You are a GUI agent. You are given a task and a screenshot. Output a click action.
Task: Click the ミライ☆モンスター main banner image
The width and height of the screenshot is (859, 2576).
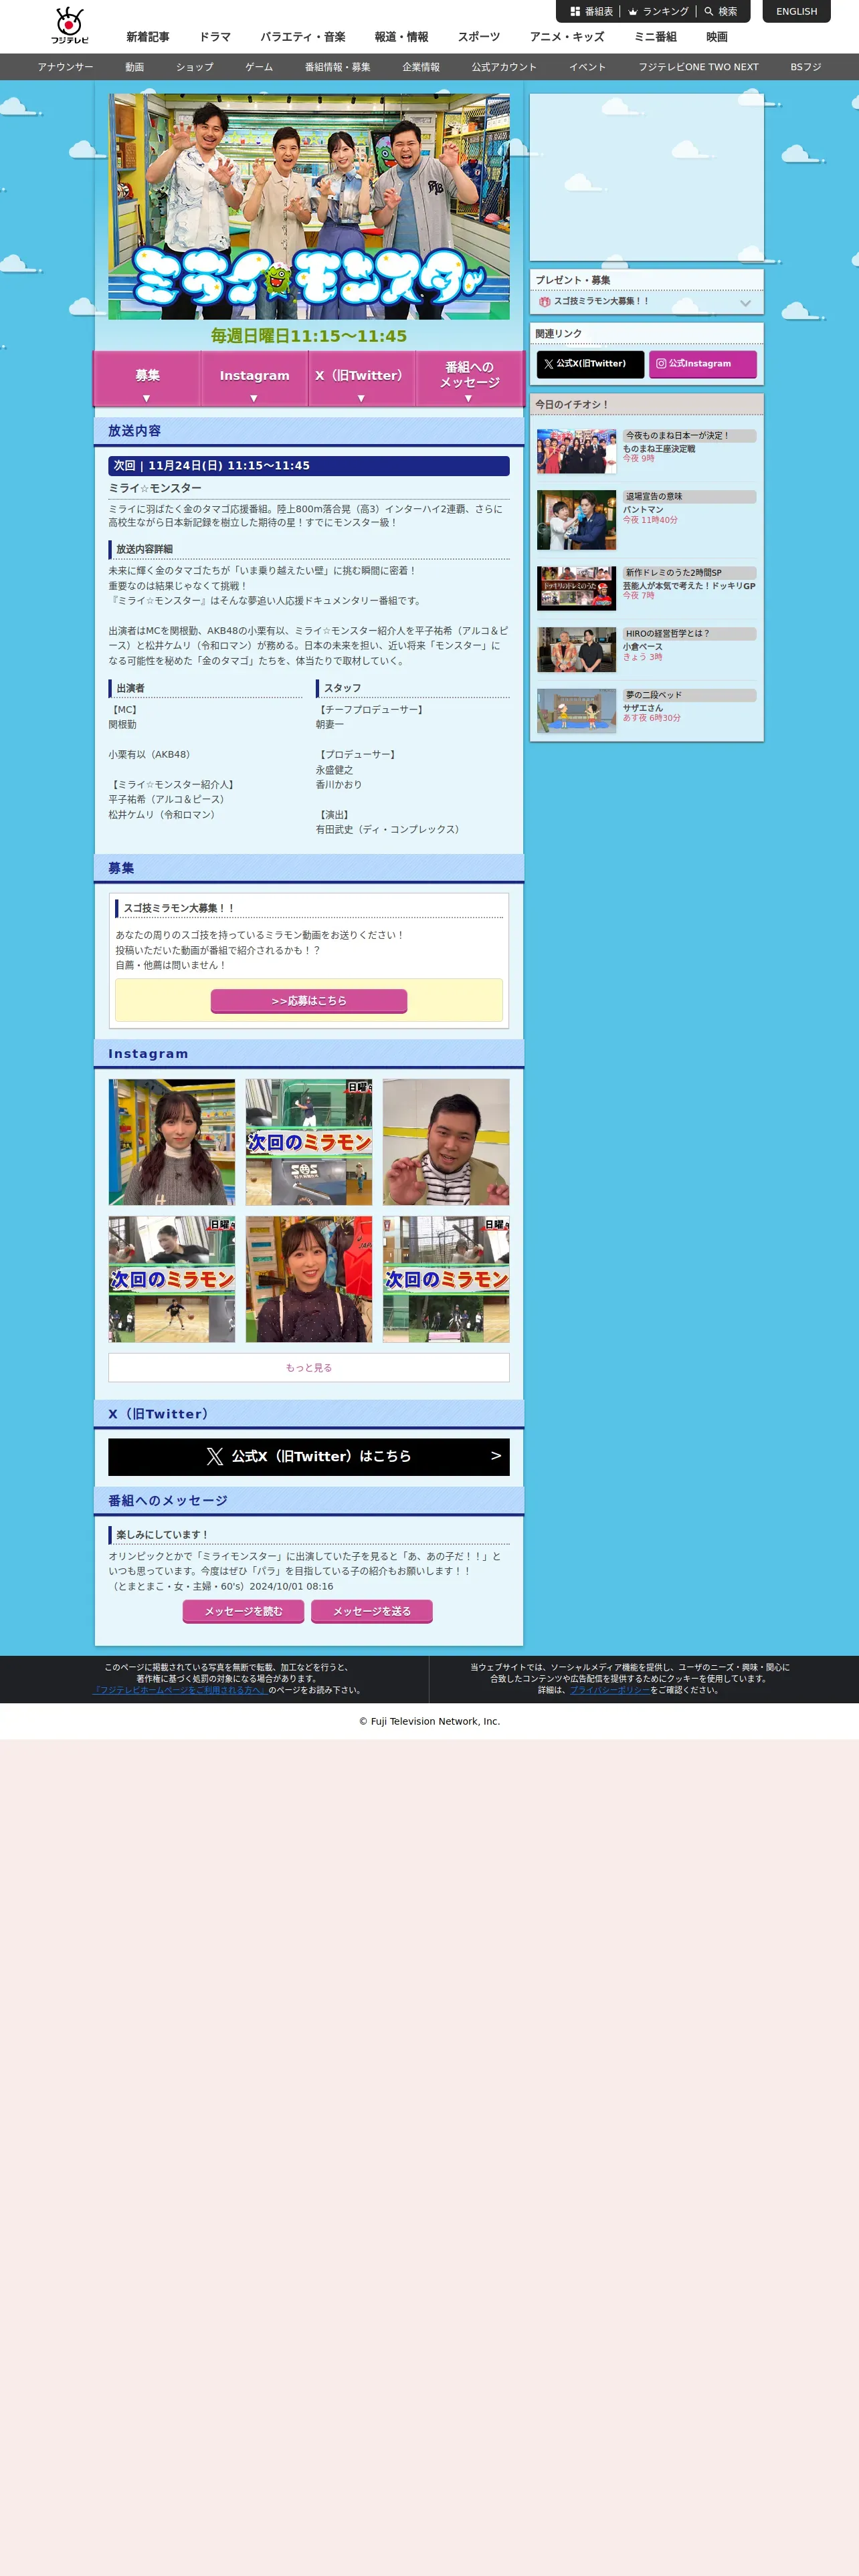[x=309, y=207]
